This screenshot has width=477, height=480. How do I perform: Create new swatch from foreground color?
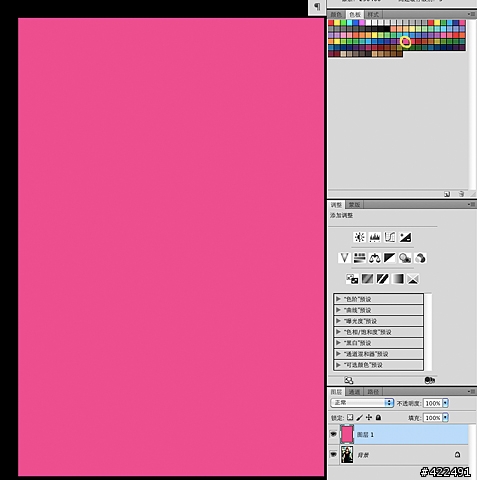coord(447,194)
